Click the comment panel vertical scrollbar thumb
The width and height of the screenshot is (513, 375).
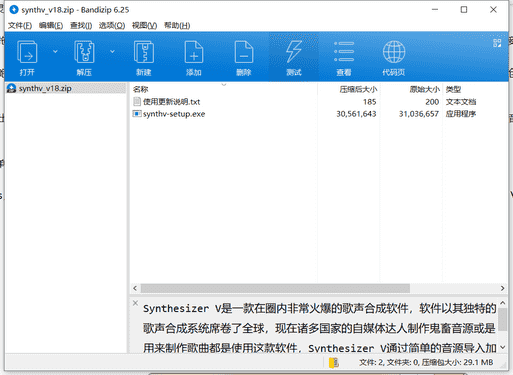click(x=503, y=319)
